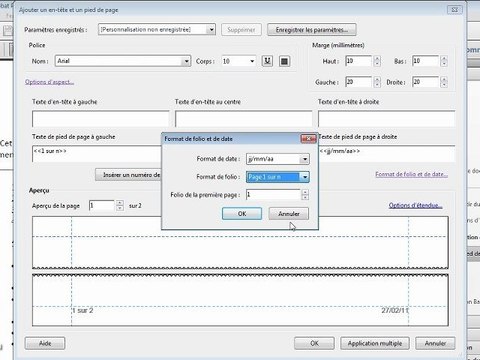Click main dialog OK button

pos(314,343)
